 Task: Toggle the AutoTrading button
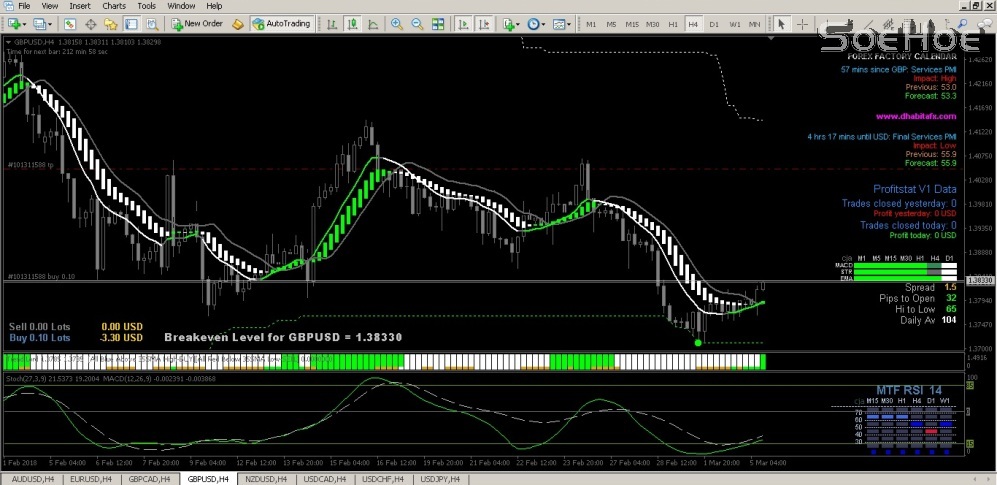tap(281, 23)
